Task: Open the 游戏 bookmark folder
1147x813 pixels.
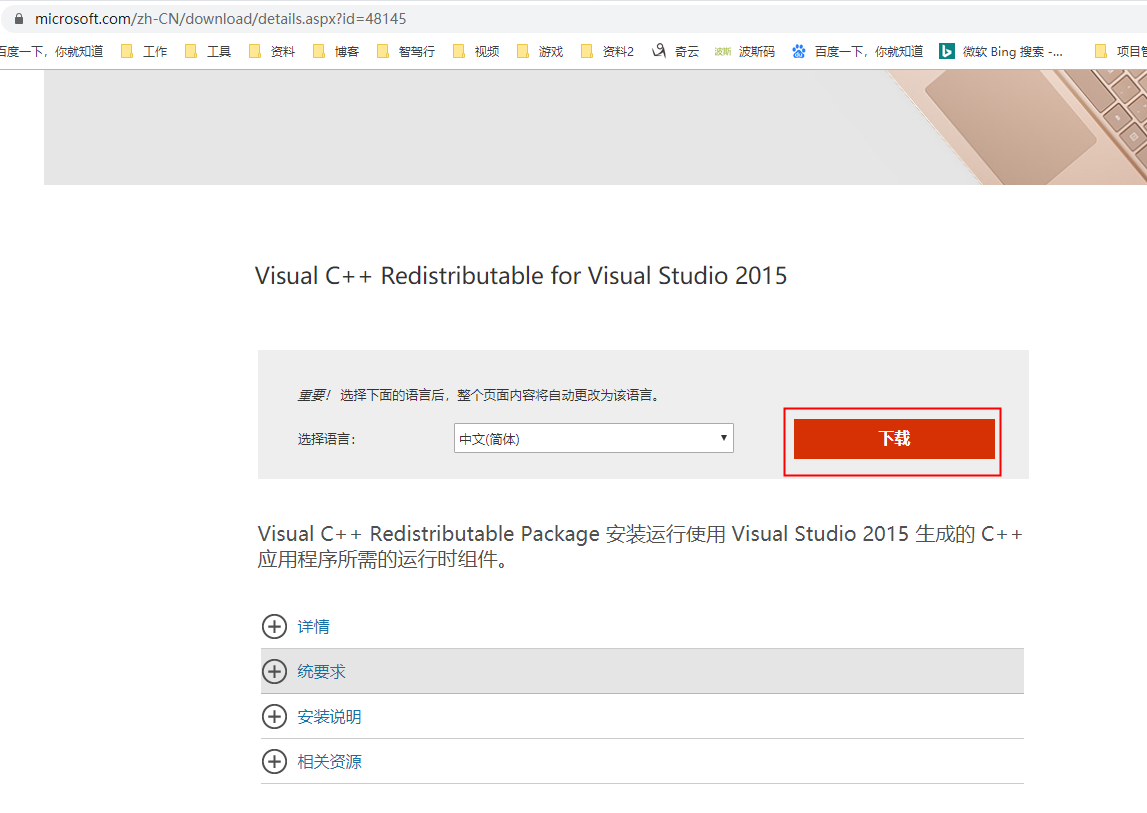Action: (x=540, y=52)
